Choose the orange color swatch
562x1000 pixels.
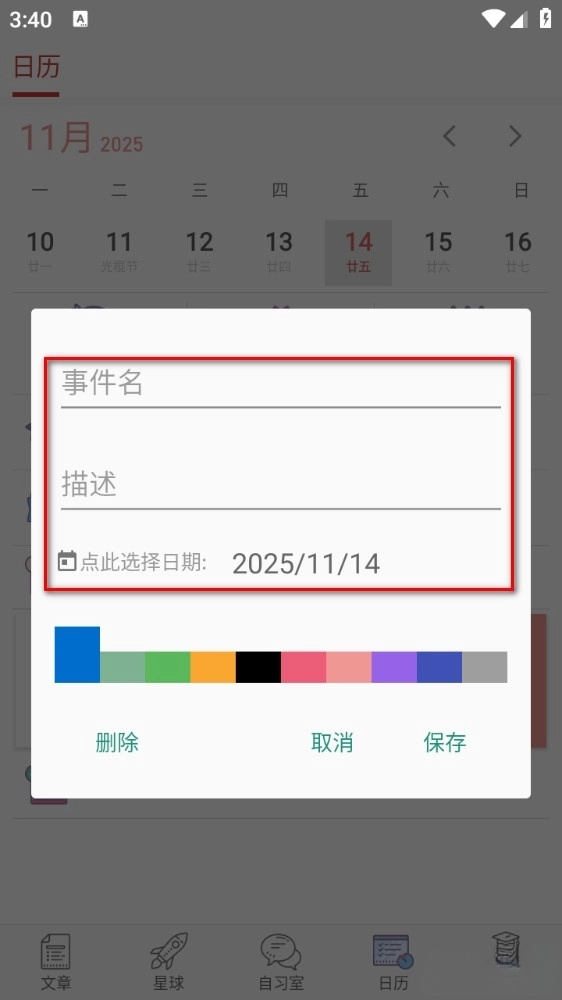coord(213,667)
